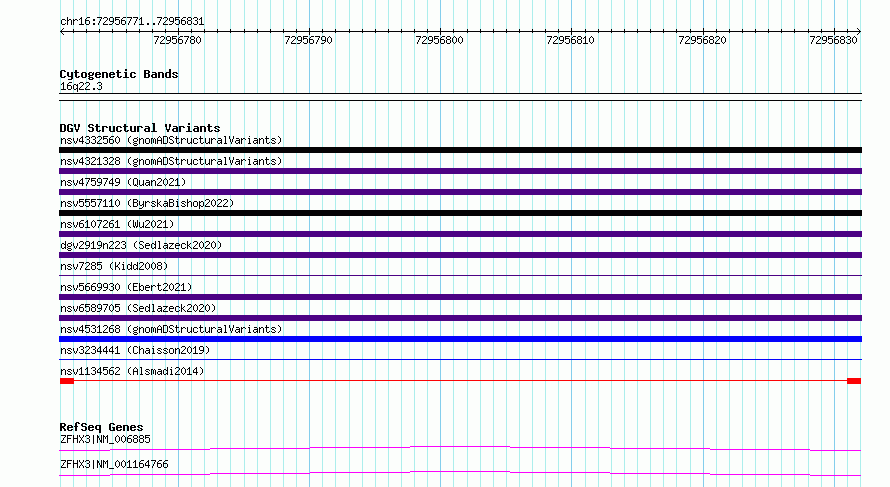Open variant nsv3234441 (Chaisson2019)
This screenshot has width=890, height=487.
(135, 350)
